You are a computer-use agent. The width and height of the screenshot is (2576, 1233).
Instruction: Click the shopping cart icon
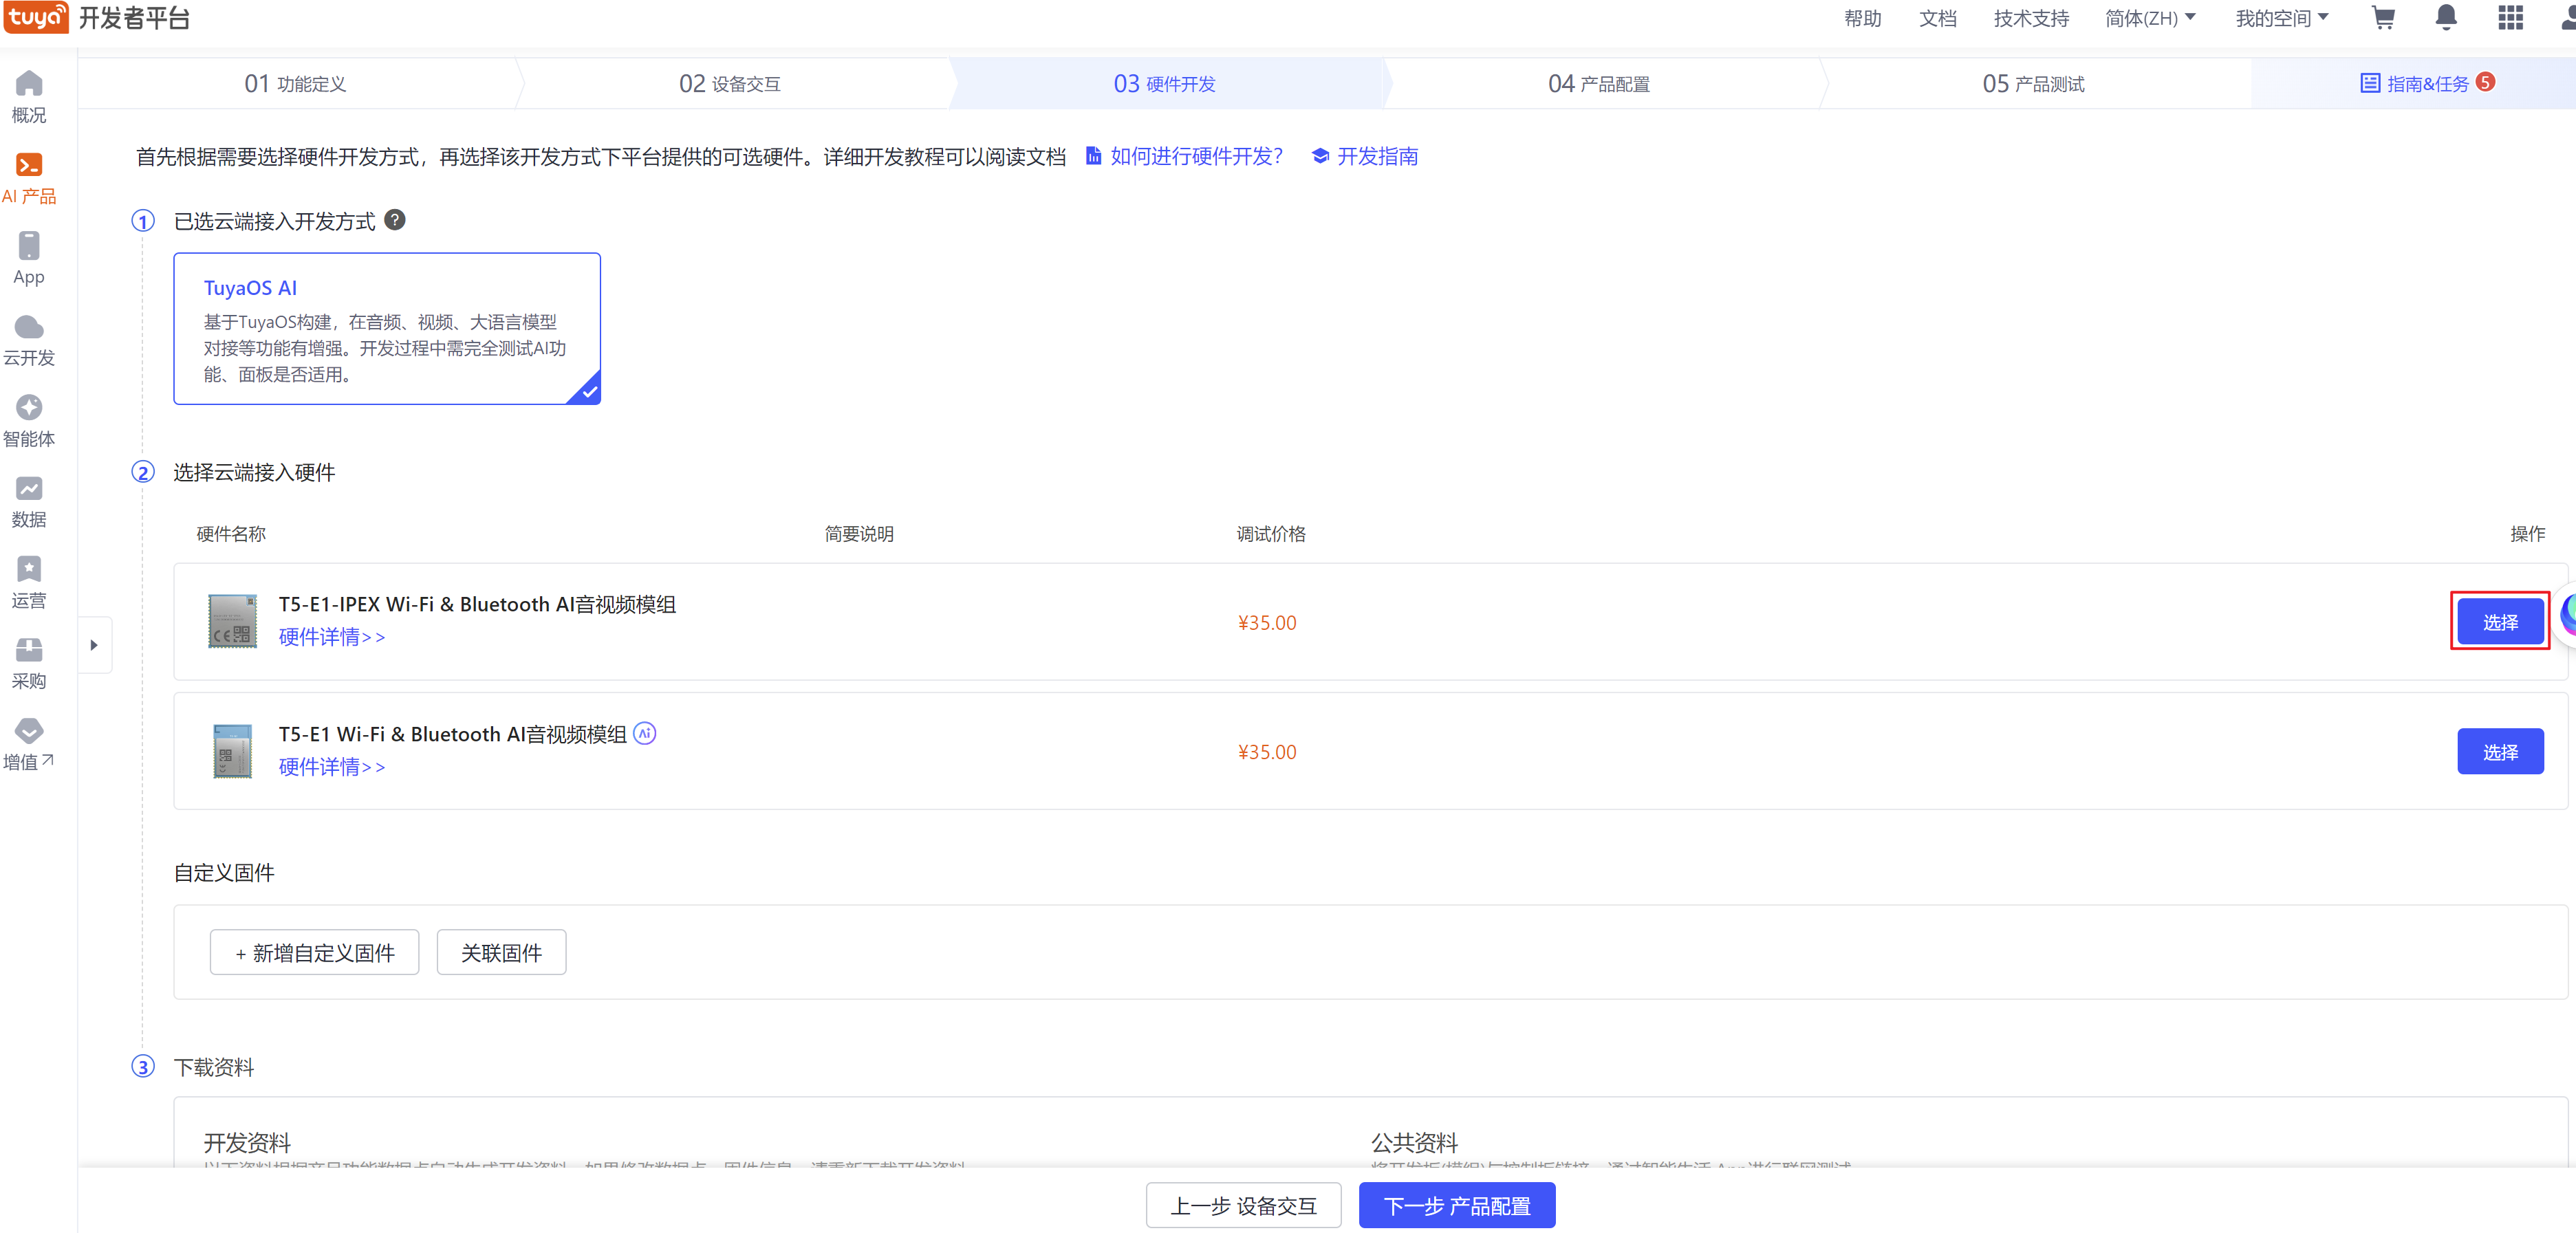coord(2383,18)
